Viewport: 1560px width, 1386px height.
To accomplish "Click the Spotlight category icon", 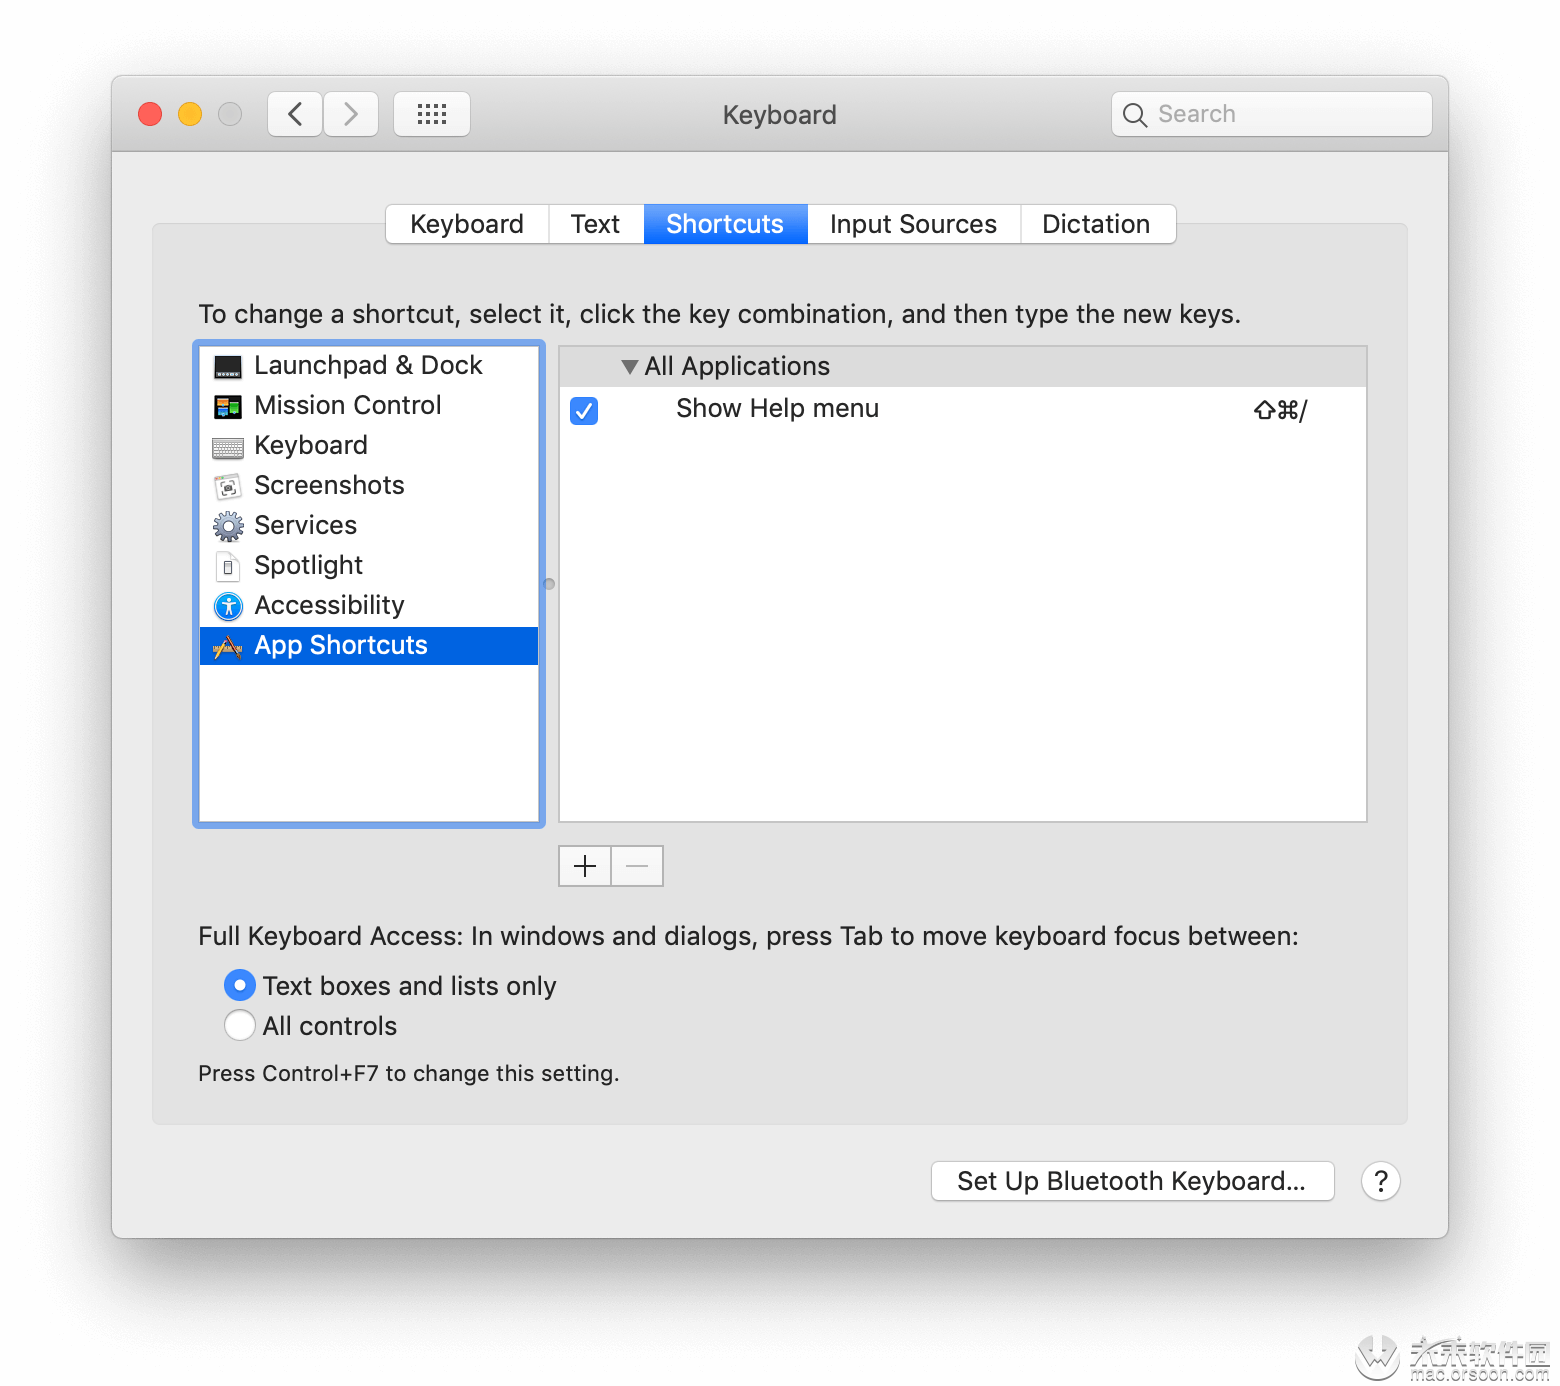I will point(228,567).
